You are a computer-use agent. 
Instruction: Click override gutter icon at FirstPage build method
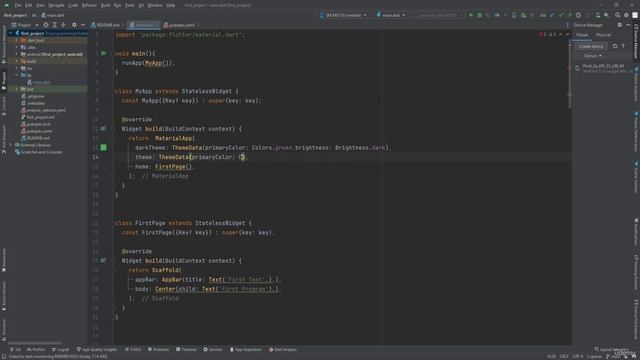click(103, 260)
